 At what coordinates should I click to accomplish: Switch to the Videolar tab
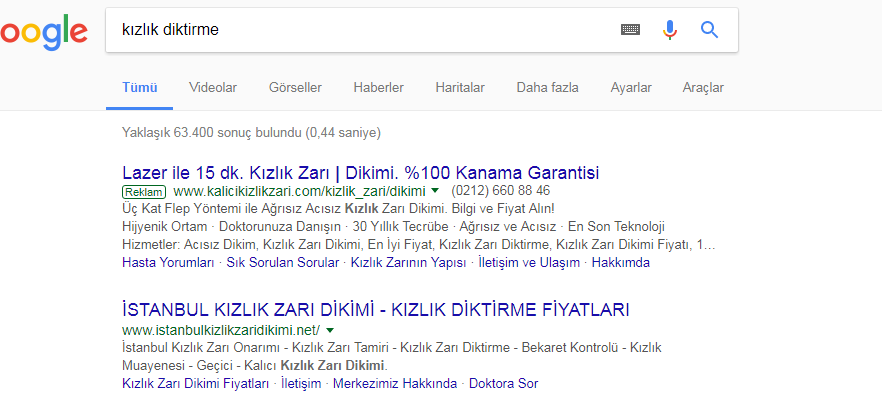(213, 88)
